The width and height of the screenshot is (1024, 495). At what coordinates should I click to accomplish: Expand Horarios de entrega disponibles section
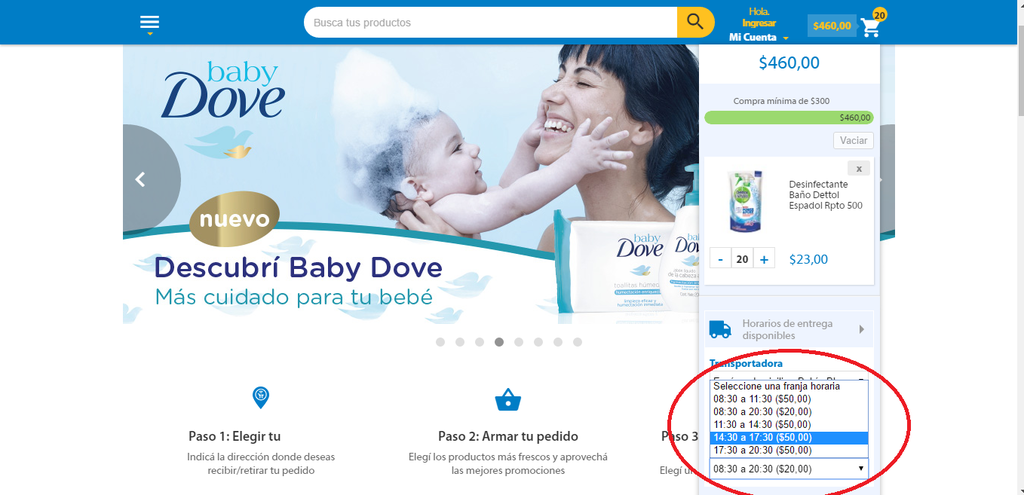click(861, 329)
